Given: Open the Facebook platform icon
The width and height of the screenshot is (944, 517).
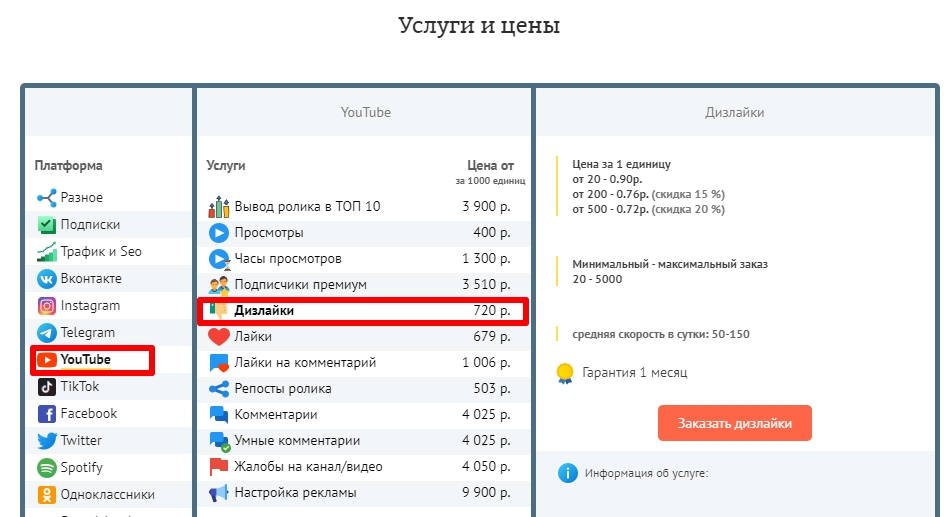Looking at the screenshot, I should (x=46, y=414).
